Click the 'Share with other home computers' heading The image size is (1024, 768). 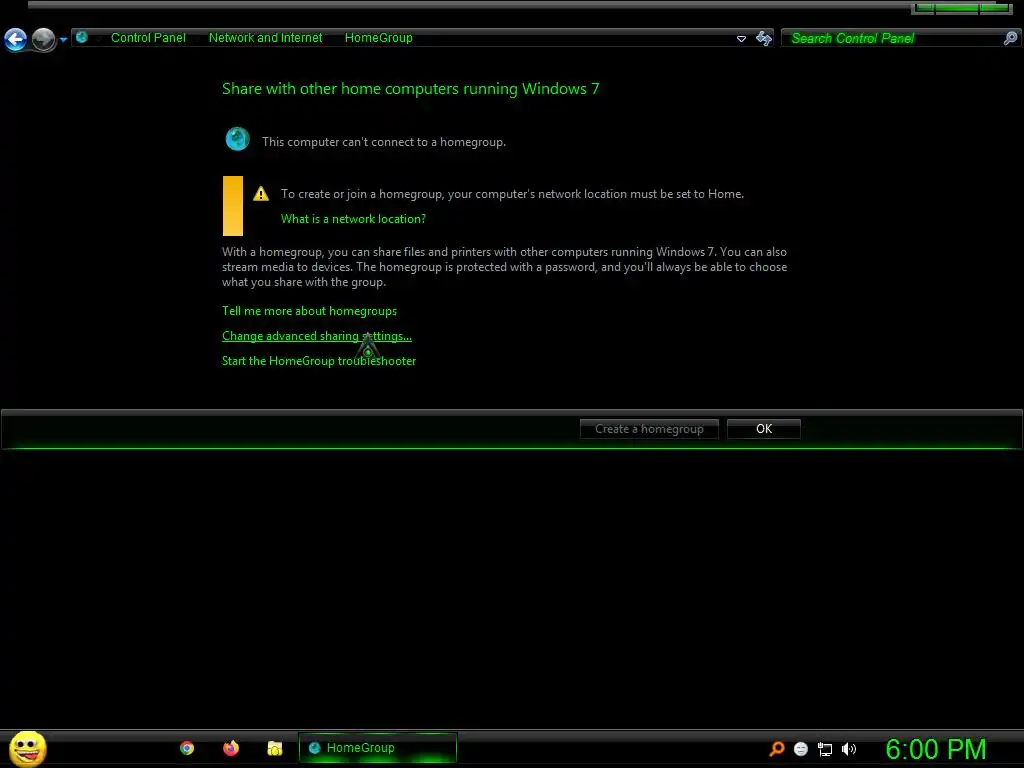coord(410,89)
